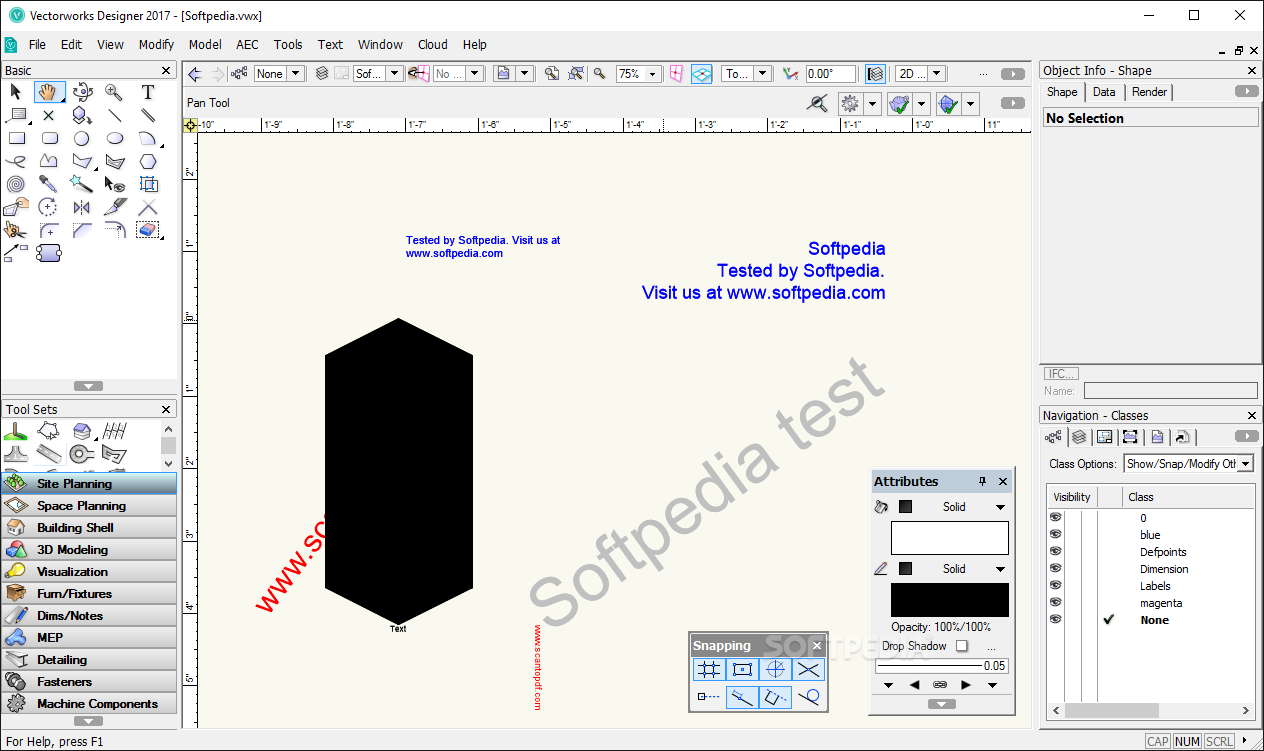The height and width of the screenshot is (751, 1264).
Task: Select the Fillet tool
Action: pyautogui.click(x=49, y=230)
